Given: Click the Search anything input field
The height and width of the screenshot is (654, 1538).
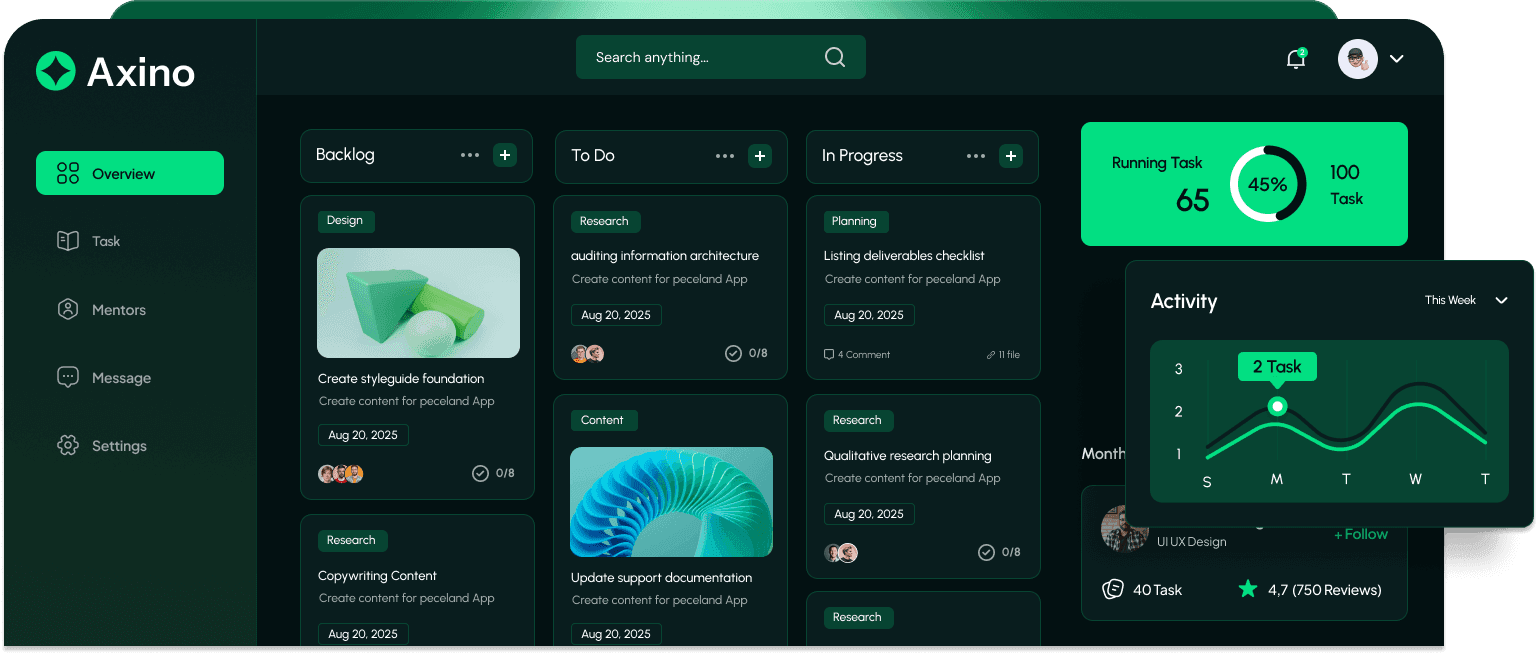Looking at the screenshot, I should 700,57.
